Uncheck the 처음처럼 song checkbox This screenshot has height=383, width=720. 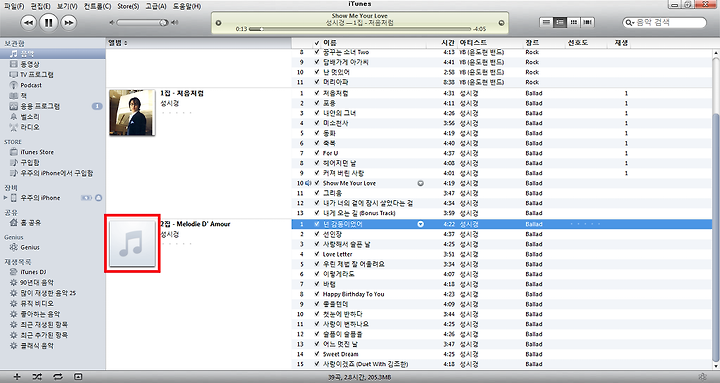316,93
